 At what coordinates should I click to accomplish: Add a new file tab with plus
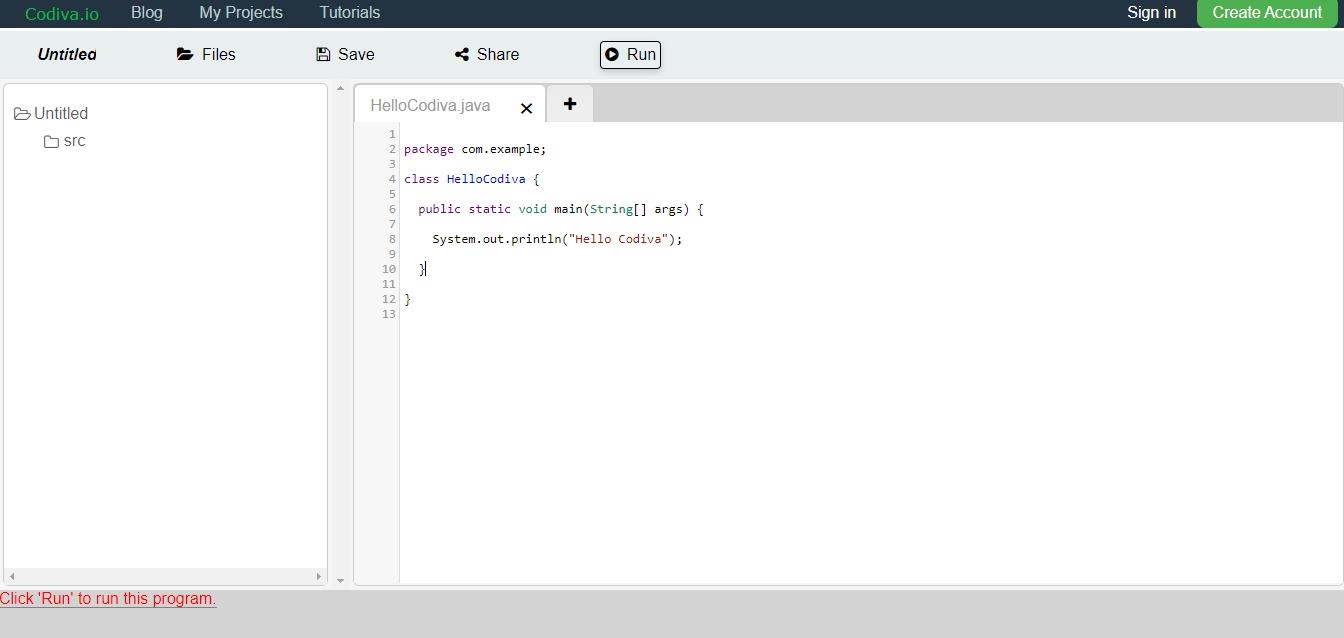(570, 104)
